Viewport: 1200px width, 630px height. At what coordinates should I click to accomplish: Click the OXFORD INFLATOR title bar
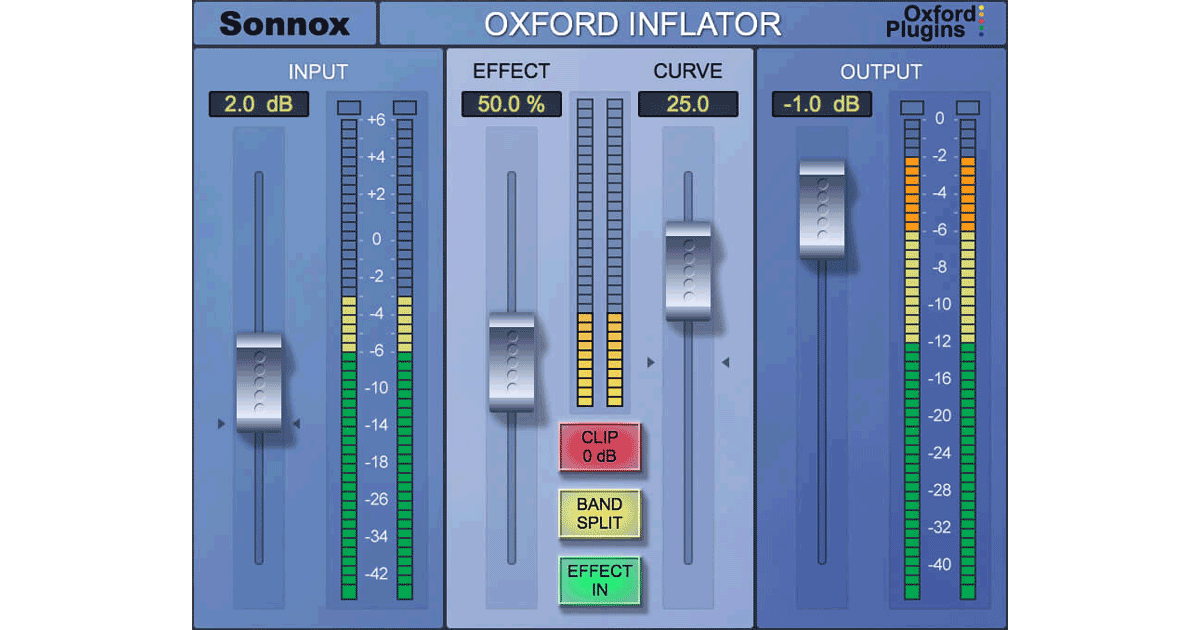point(633,23)
